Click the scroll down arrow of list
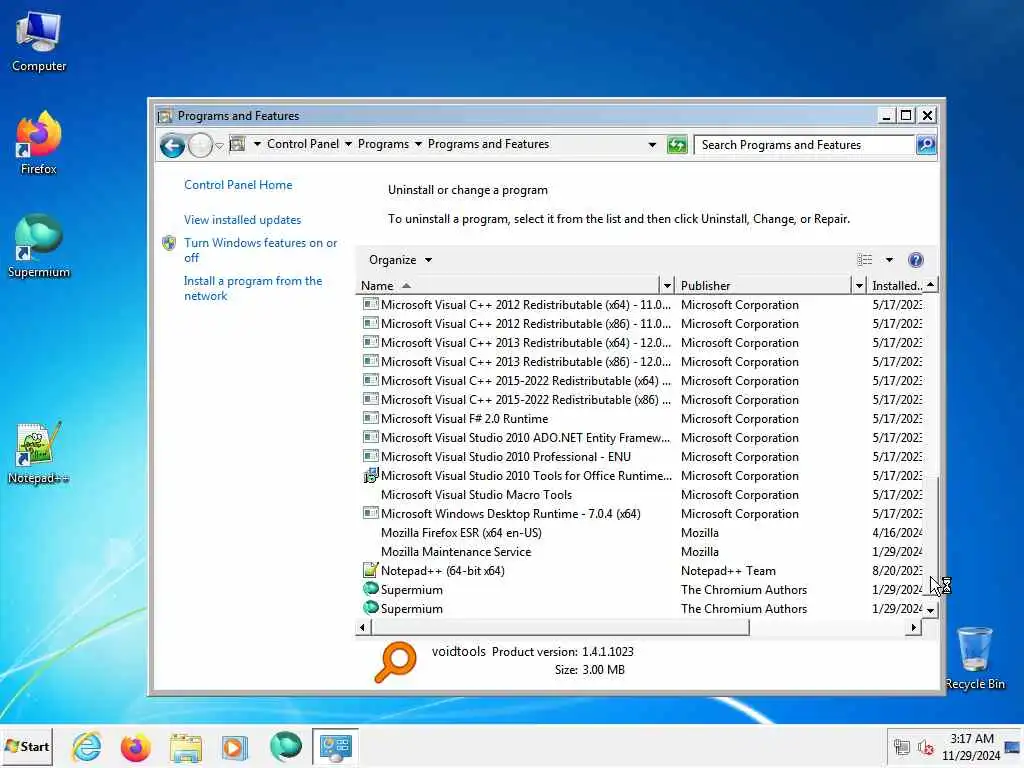The image size is (1024, 768). click(931, 610)
